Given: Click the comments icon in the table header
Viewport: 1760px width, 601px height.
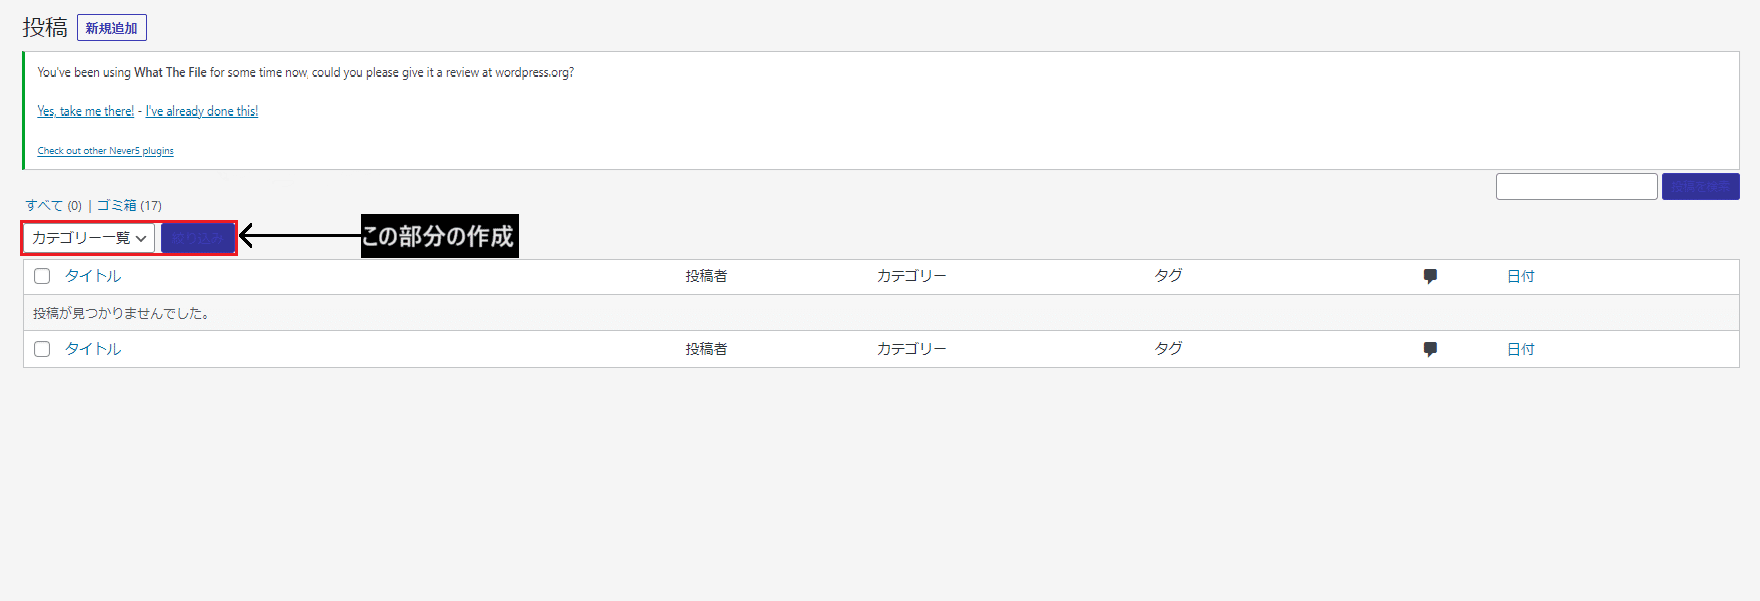Looking at the screenshot, I should coord(1430,276).
